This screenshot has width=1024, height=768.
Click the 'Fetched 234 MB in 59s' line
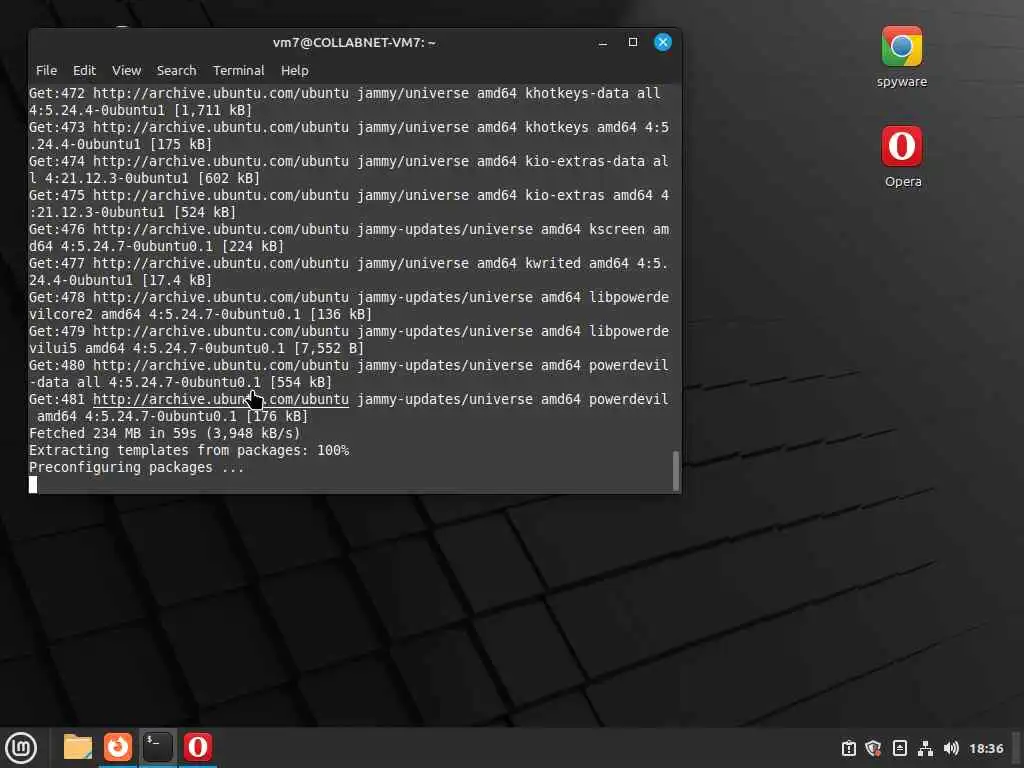tap(165, 433)
